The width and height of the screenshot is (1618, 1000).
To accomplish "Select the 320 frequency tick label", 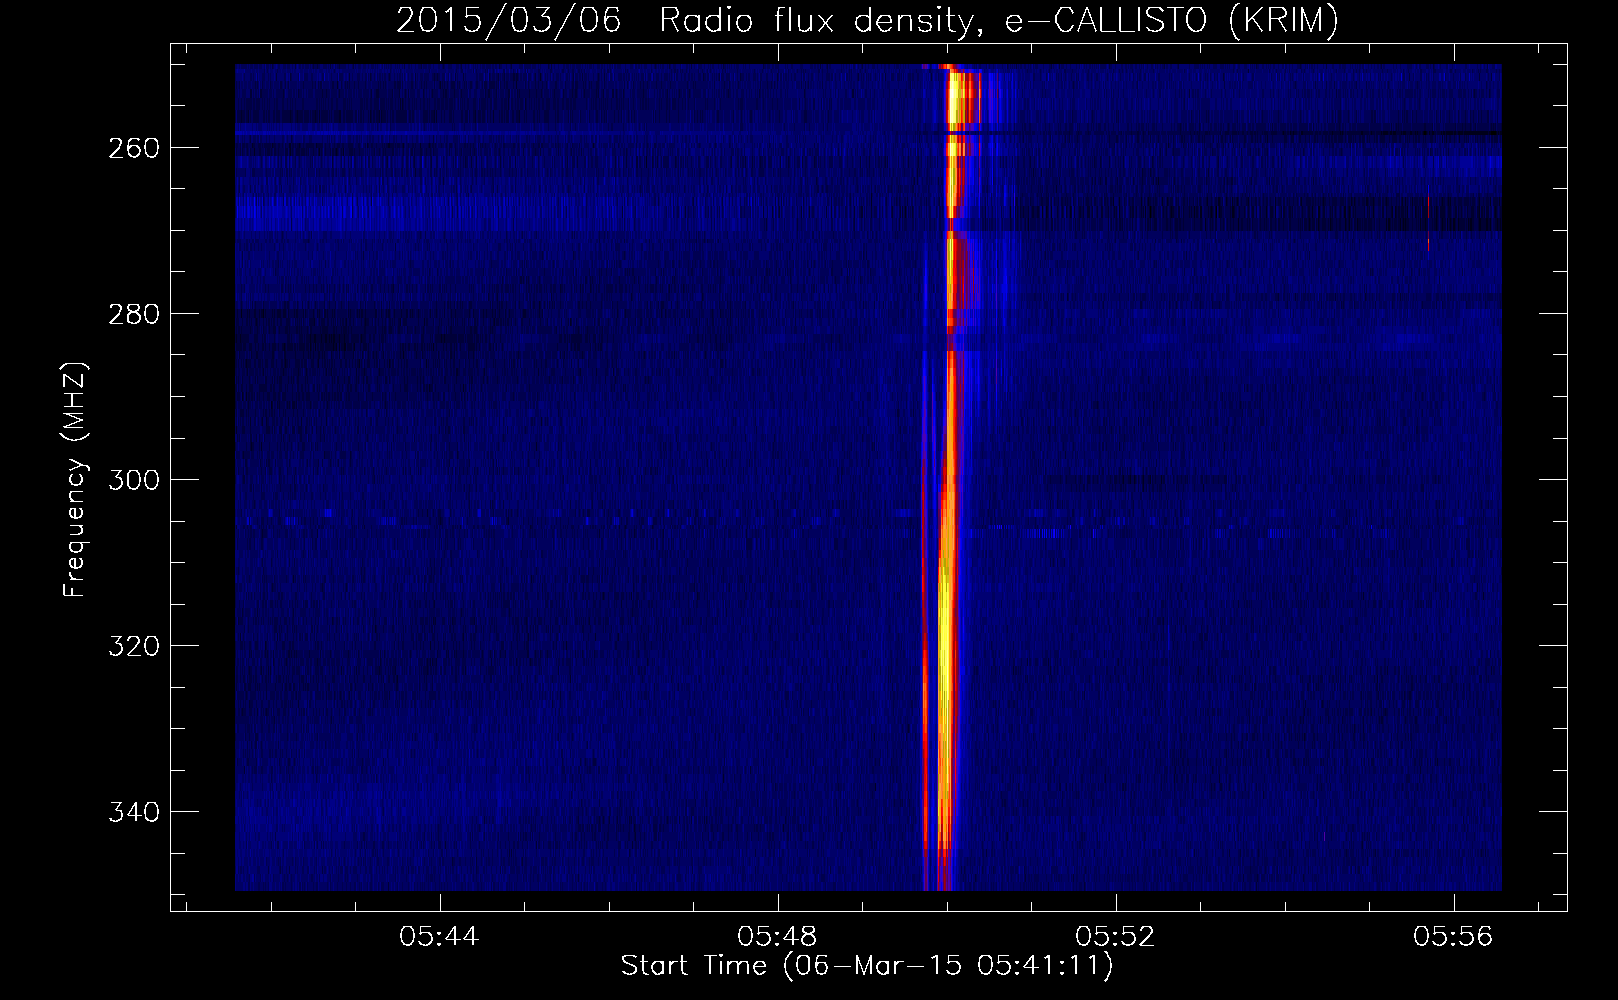I will 134,646.
